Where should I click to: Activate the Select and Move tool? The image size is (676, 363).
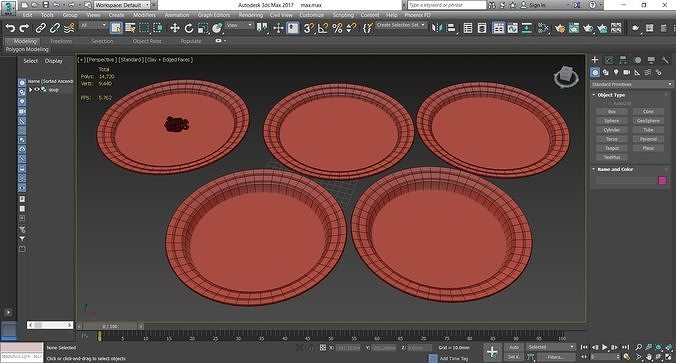(175, 28)
